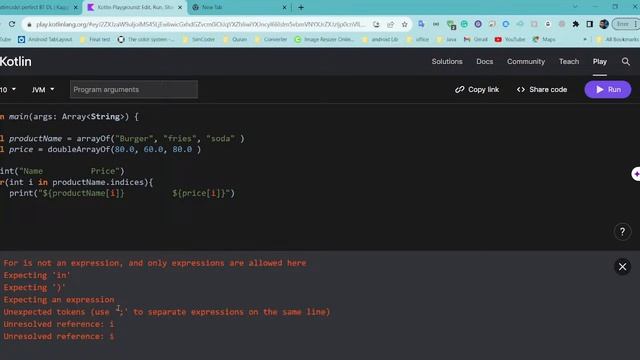Open the Final test bookmark folder
Image resolution: width=640 pixels, height=360 pixels.
click(x=95, y=39)
